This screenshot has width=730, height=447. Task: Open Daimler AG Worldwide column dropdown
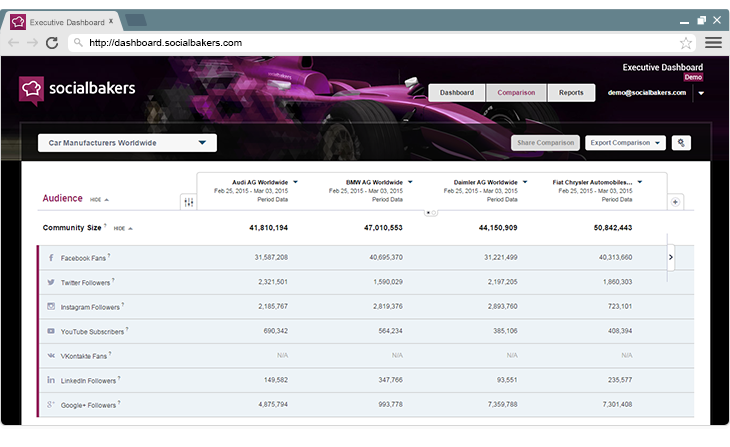click(525, 182)
